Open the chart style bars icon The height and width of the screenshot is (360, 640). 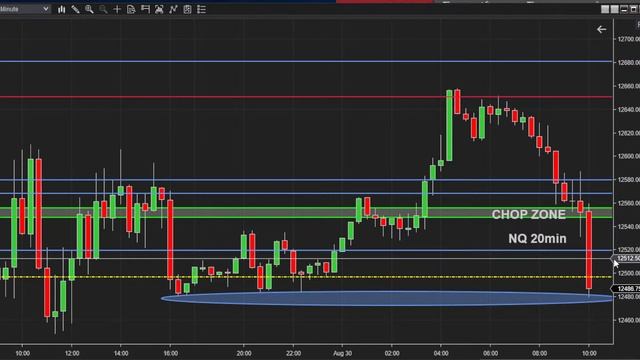click(61, 9)
